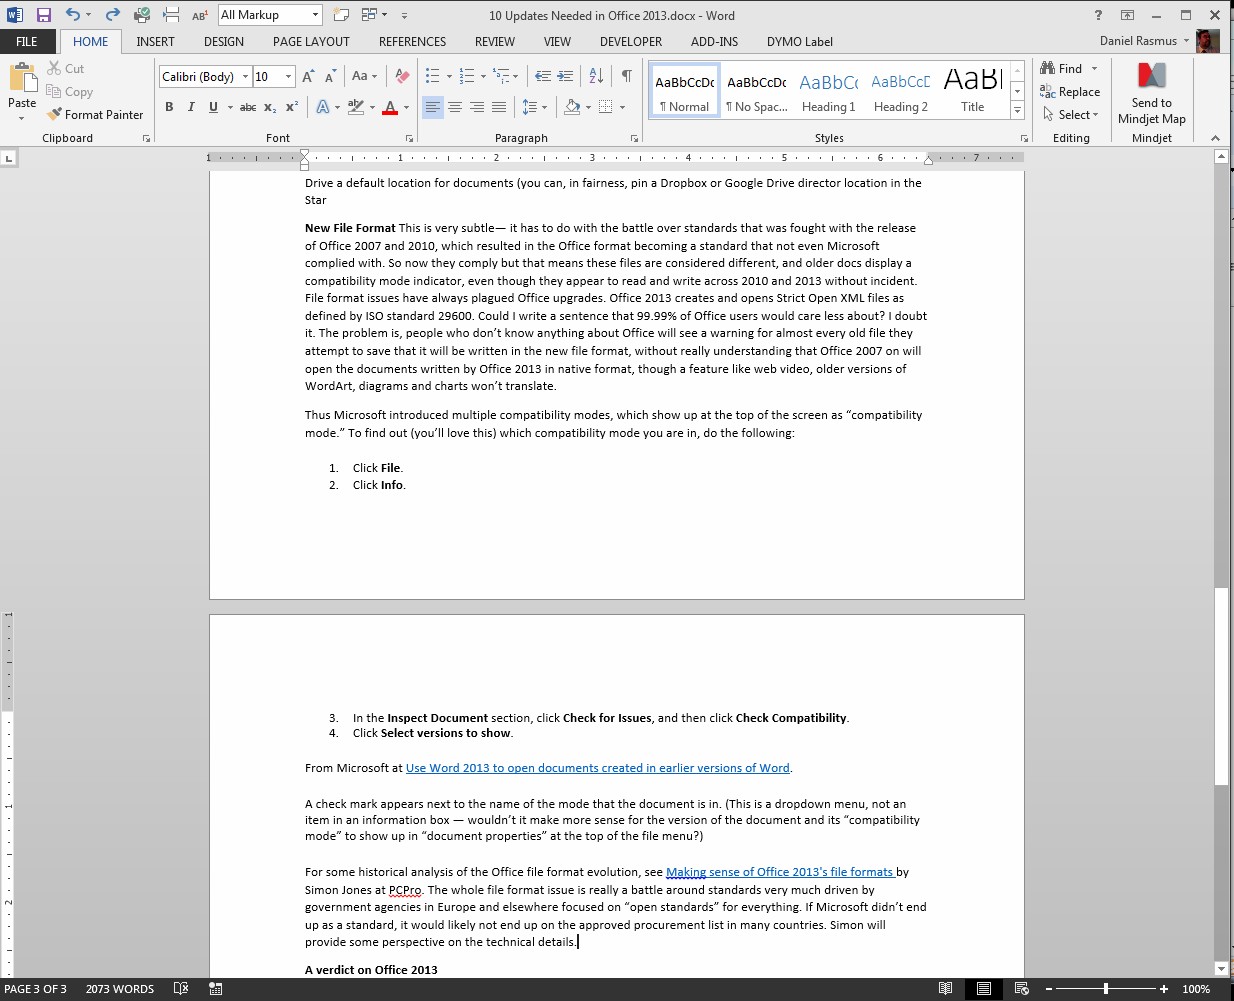Viewport: 1234px width, 1001px height.
Task: Open the line spacing options
Action: [534, 107]
